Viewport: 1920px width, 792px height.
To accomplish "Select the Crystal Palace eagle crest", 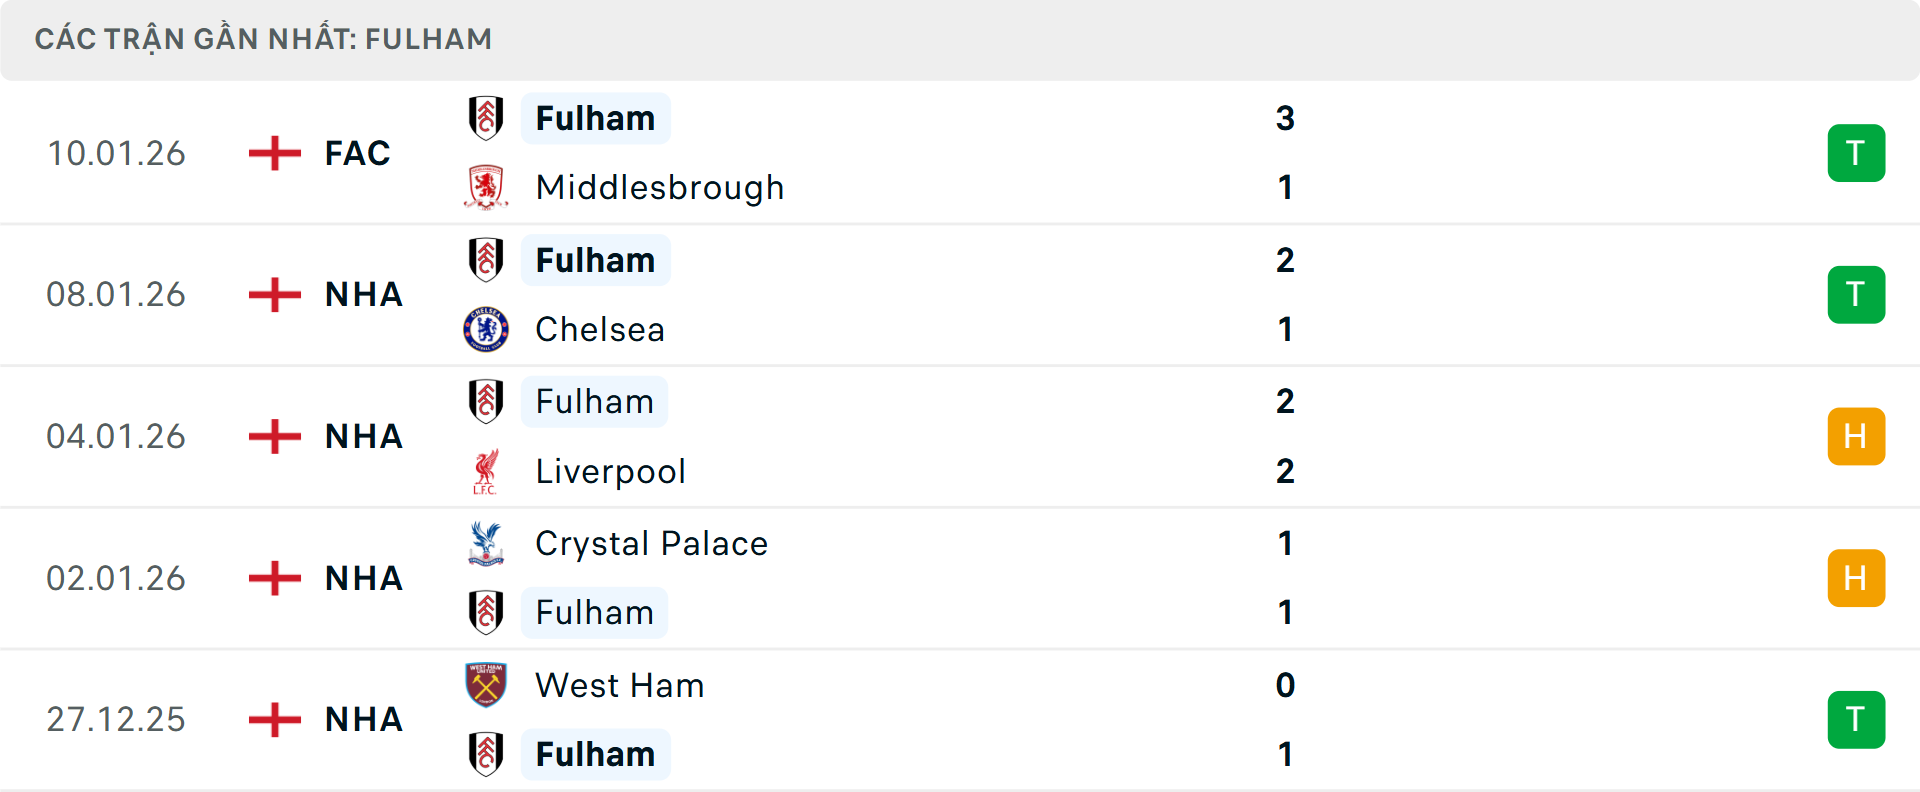I will (x=486, y=543).
